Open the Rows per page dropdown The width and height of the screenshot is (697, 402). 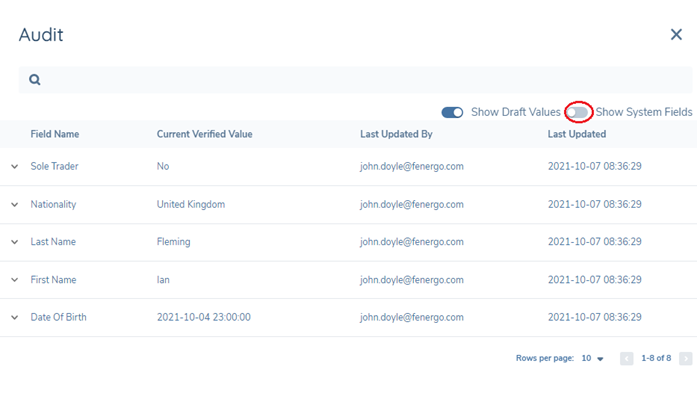[594, 358]
